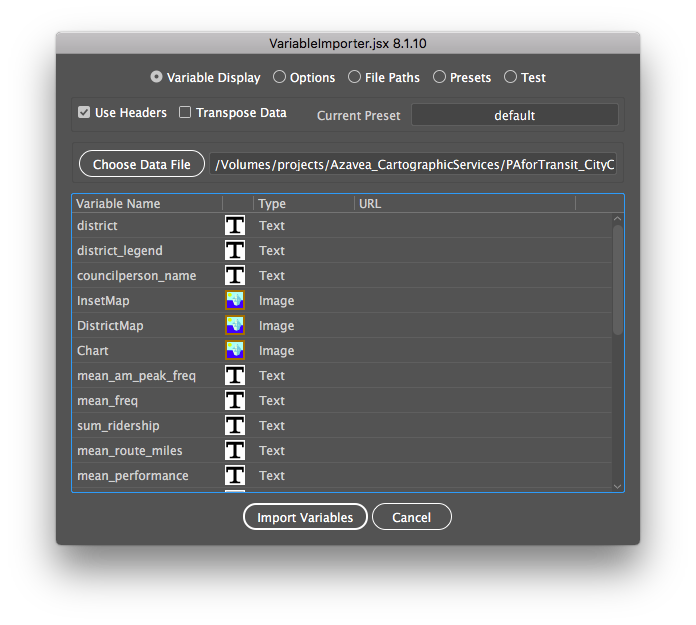This screenshot has height=625, width=696.
Task: Click the variable list scrollbar thumb
Action: click(617, 280)
